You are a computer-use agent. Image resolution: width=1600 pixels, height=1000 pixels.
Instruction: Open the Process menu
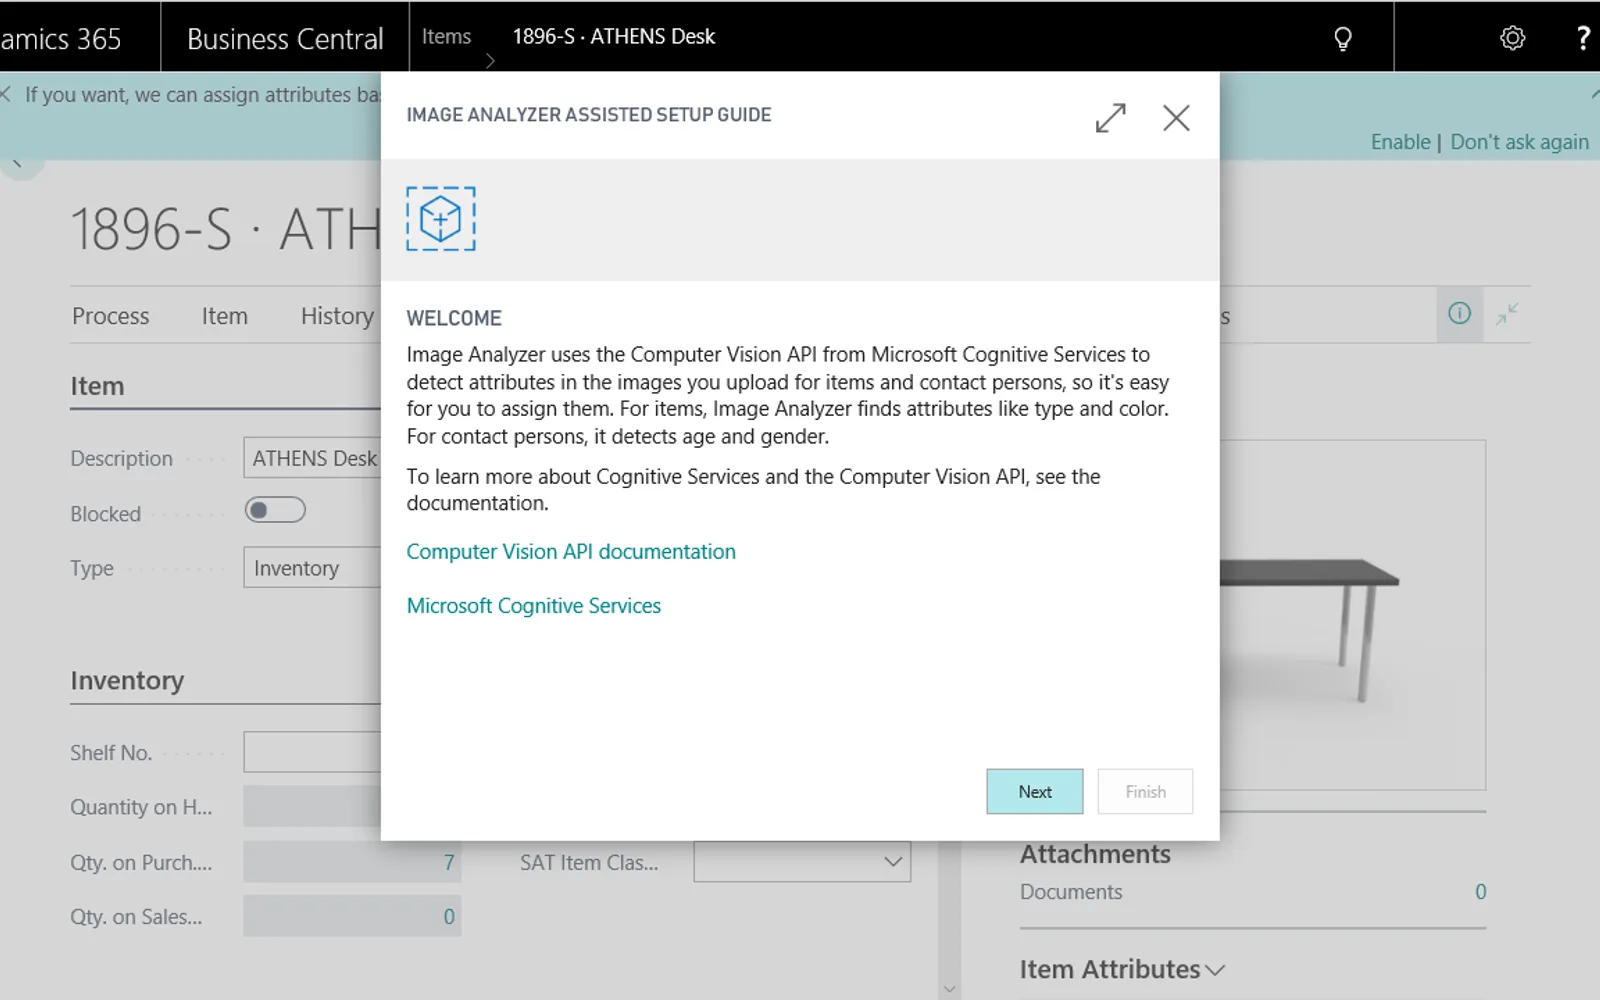tap(110, 316)
